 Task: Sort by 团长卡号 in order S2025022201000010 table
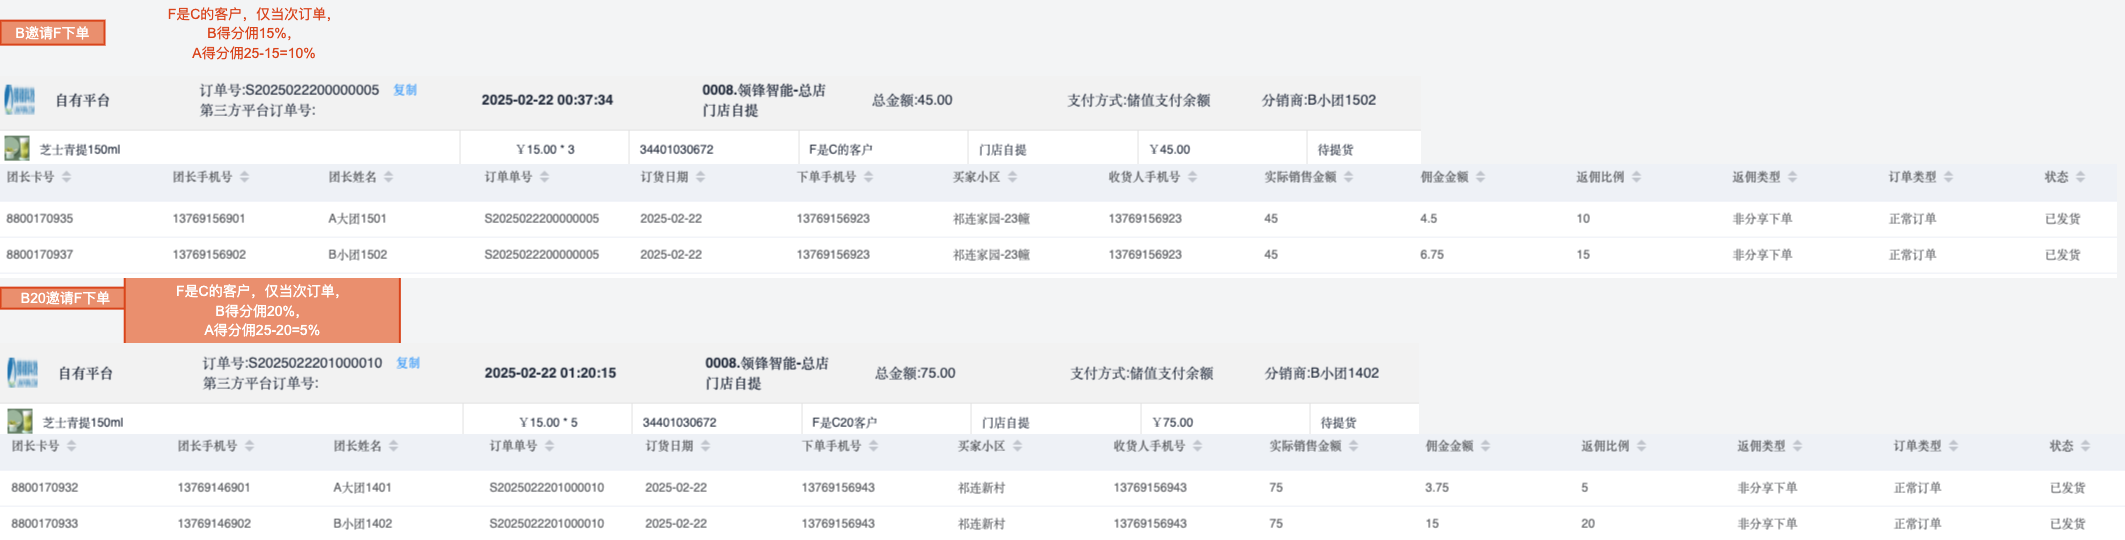click(72, 446)
